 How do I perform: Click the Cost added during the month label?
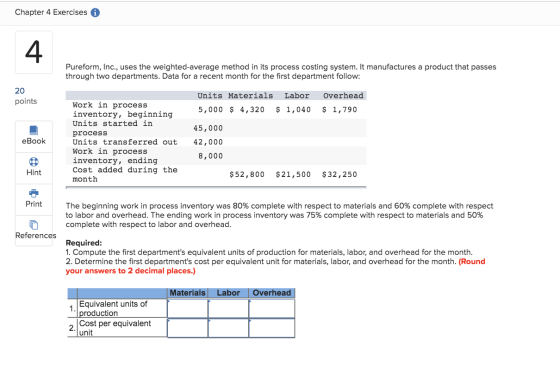click(125, 175)
